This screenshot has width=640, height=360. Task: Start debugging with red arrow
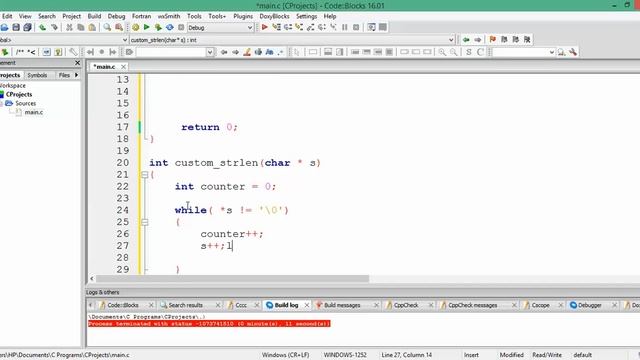pos(264,27)
